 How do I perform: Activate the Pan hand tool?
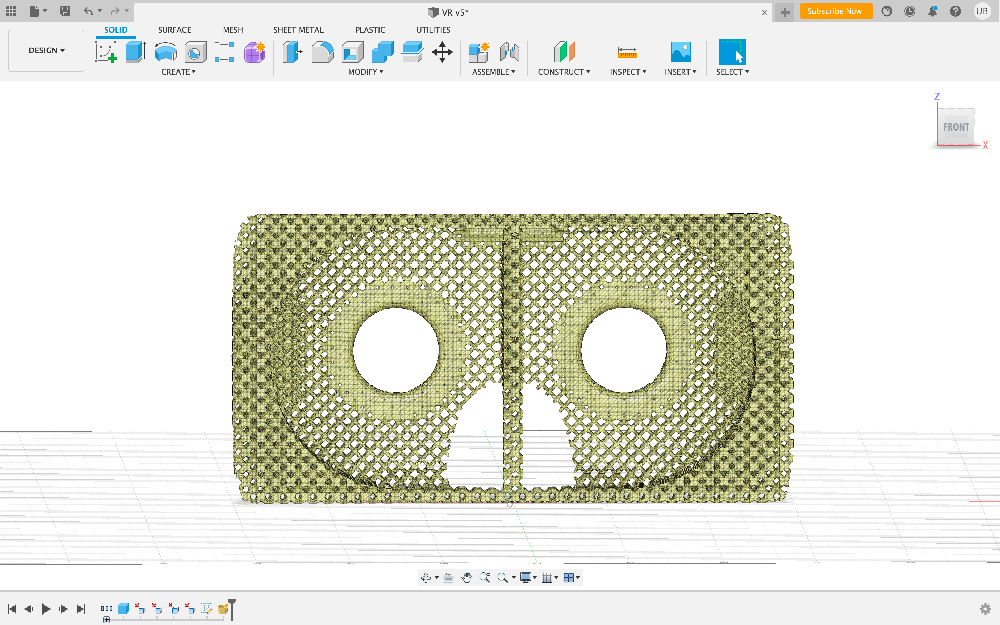click(x=466, y=578)
